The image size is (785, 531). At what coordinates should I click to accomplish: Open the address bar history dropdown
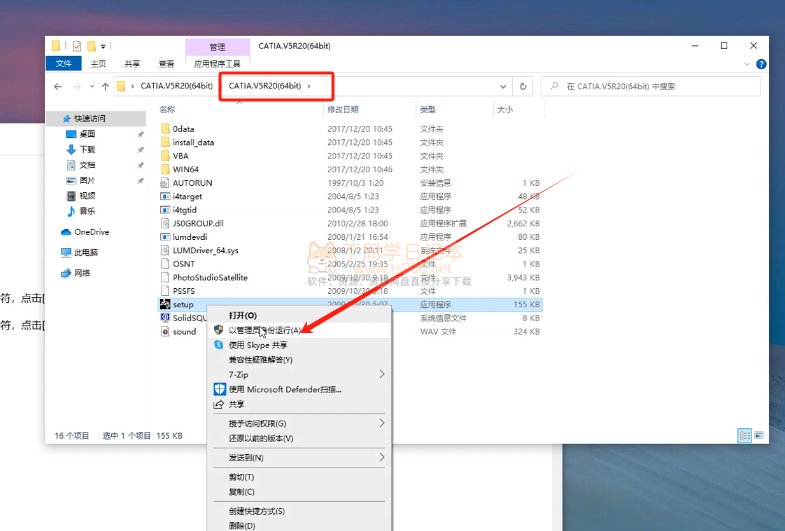(506, 87)
